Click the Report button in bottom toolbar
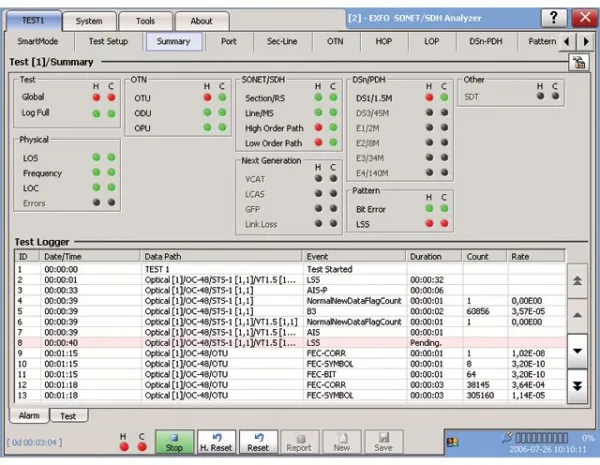The width and height of the screenshot is (600, 465). click(299, 441)
